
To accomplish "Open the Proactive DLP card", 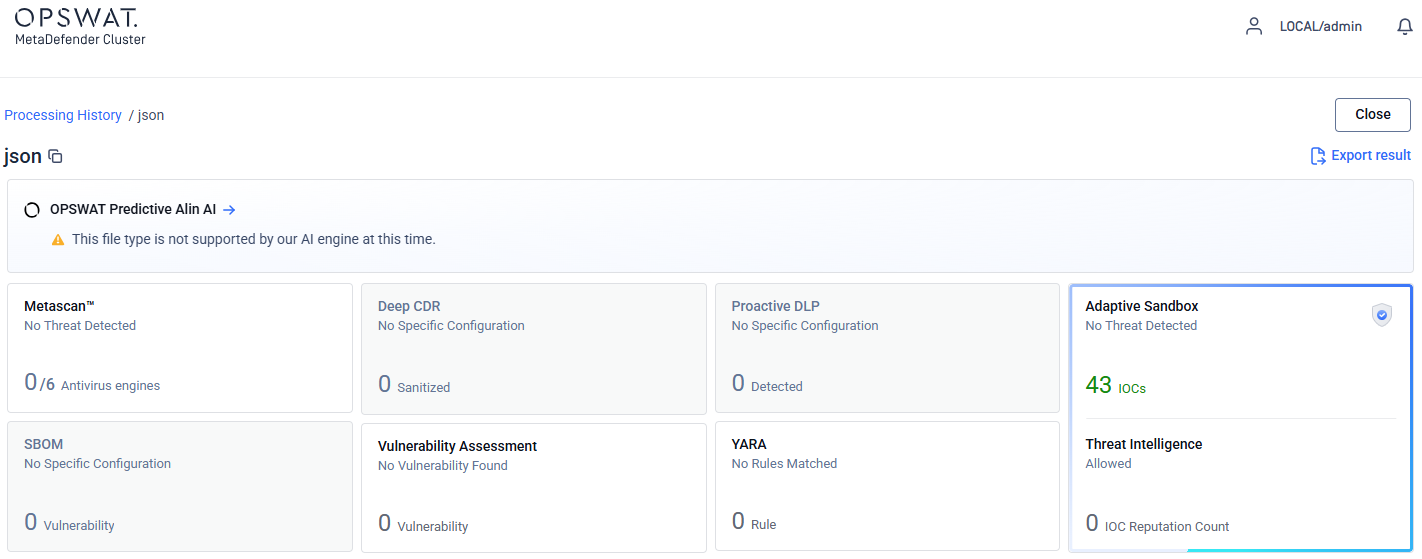I will pos(887,347).
